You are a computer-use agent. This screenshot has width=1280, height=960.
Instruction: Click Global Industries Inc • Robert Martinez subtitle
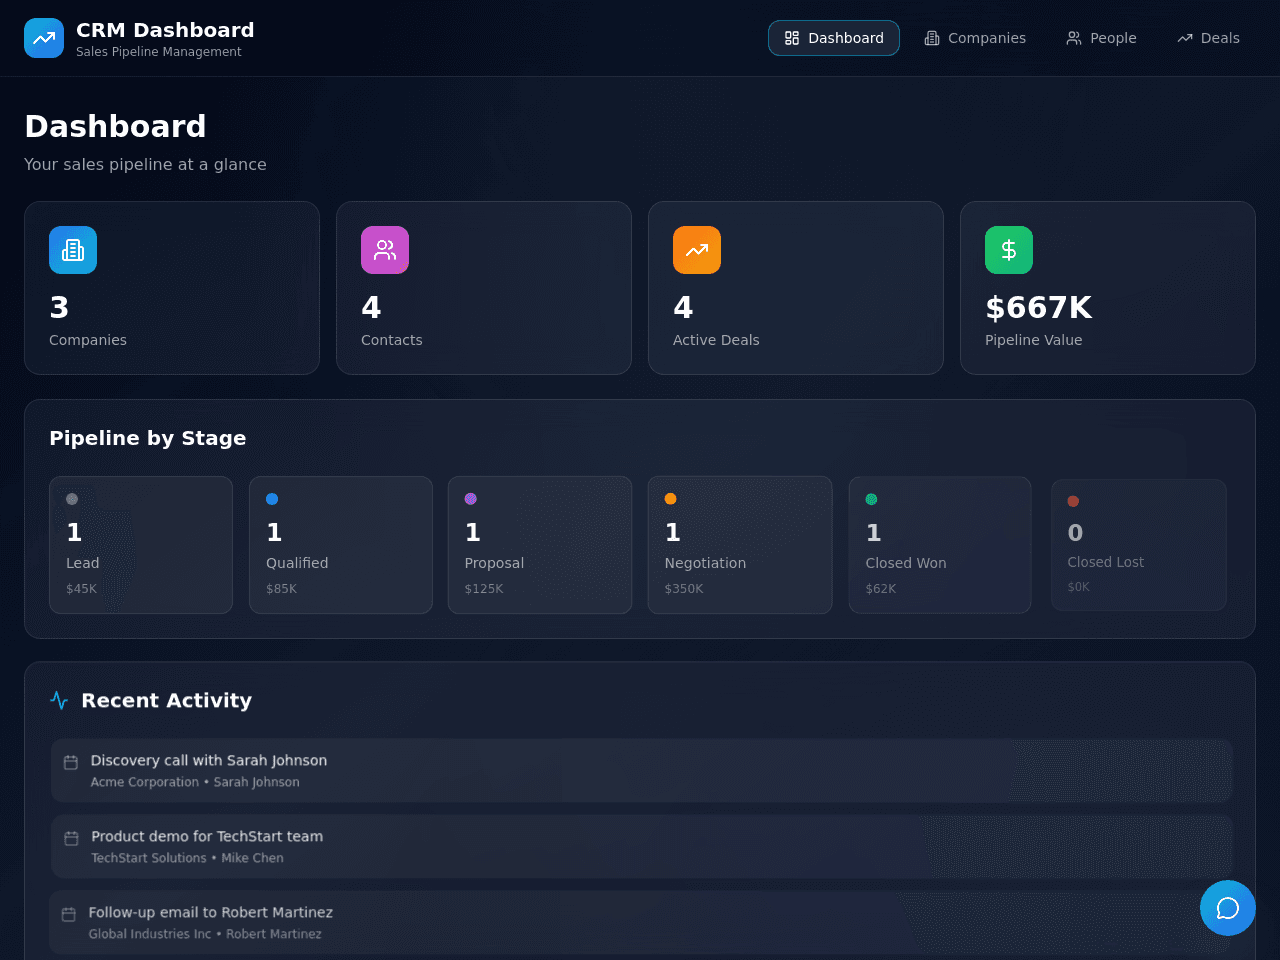pyautogui.click(x=205, y=934)
